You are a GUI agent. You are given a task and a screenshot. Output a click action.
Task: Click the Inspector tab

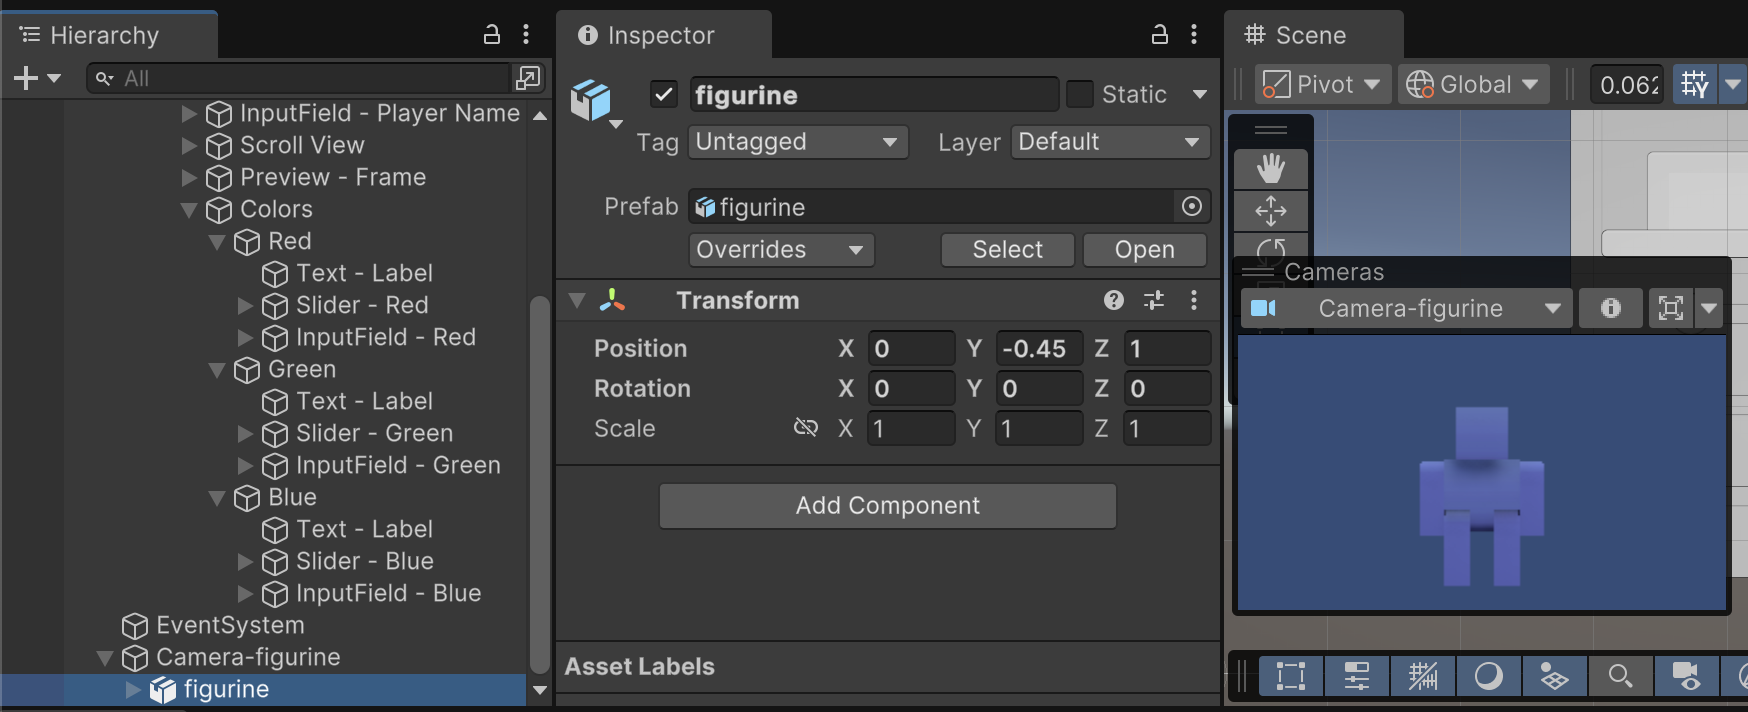660,35
